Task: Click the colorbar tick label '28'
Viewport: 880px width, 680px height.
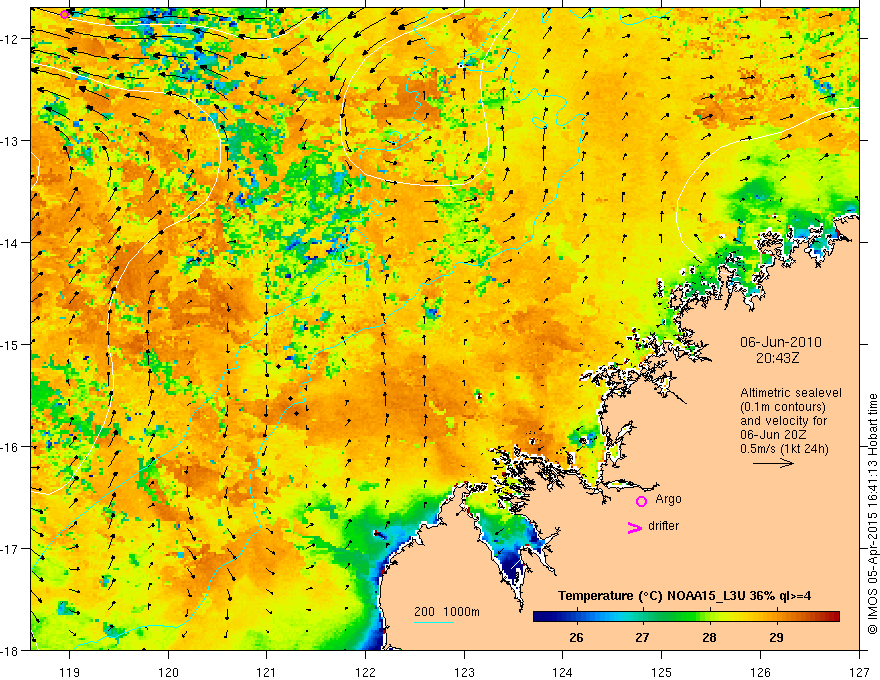Action: point(709,637)
